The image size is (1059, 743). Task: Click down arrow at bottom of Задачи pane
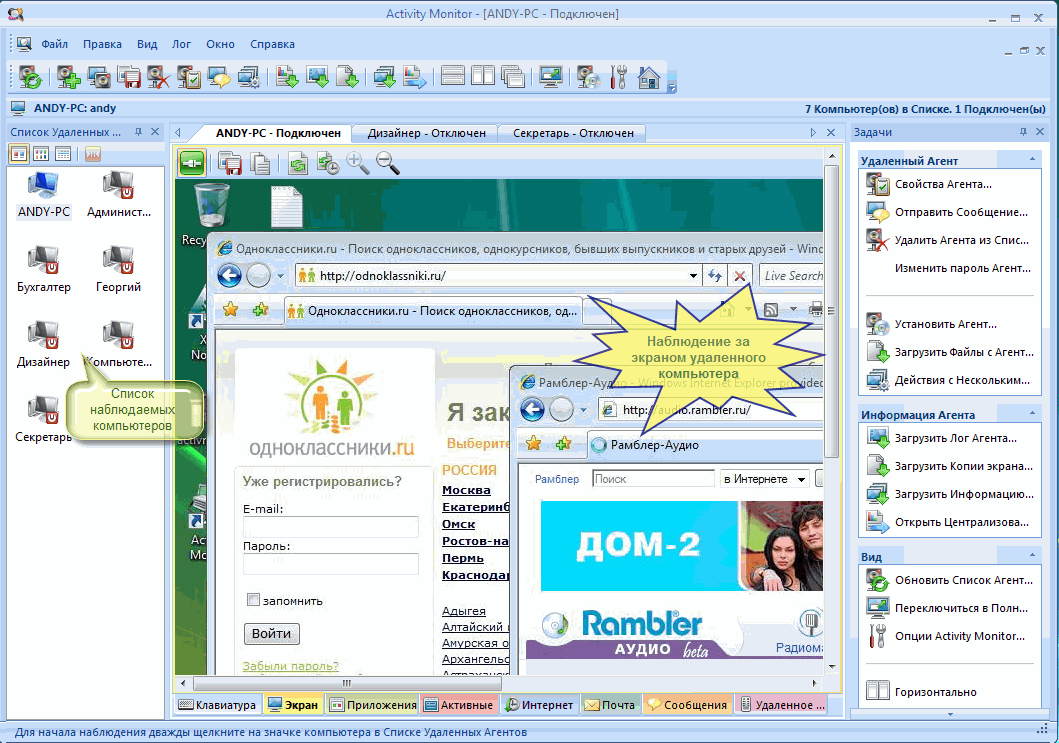[950, 714]
